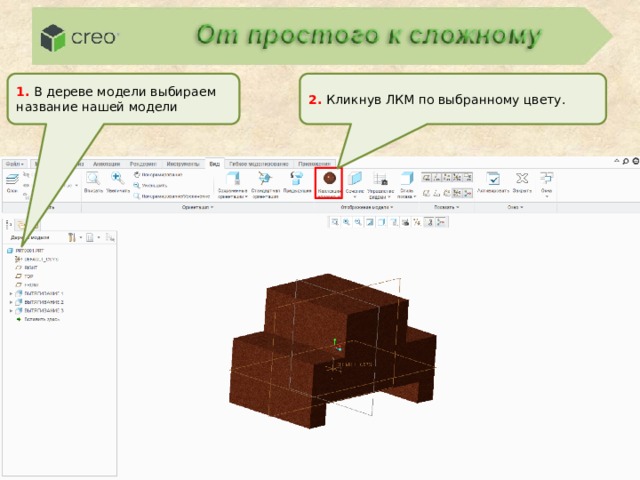Expand Показать group dropdown
640x480 pixels.
446,208
